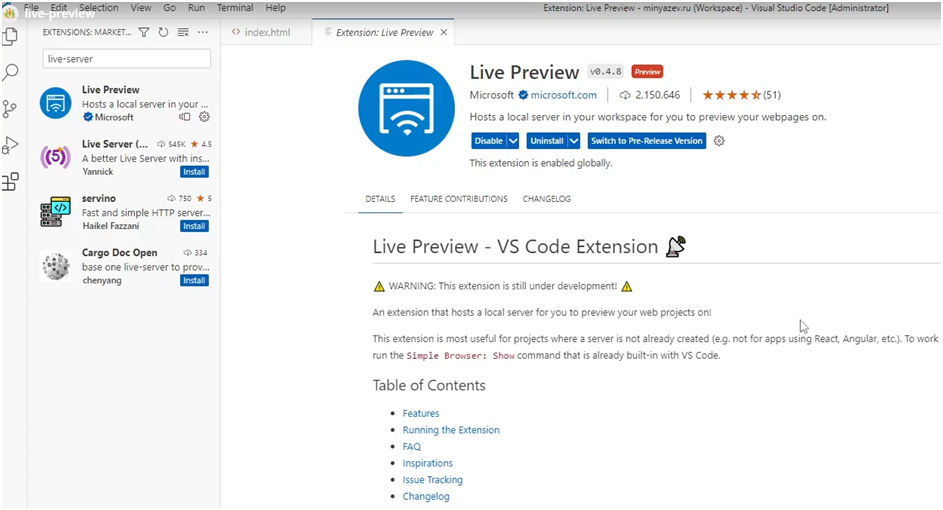This screenshot has width=943, height=510.
Task: Refresh the extensions marketplace list
Action: coord(163,32)
